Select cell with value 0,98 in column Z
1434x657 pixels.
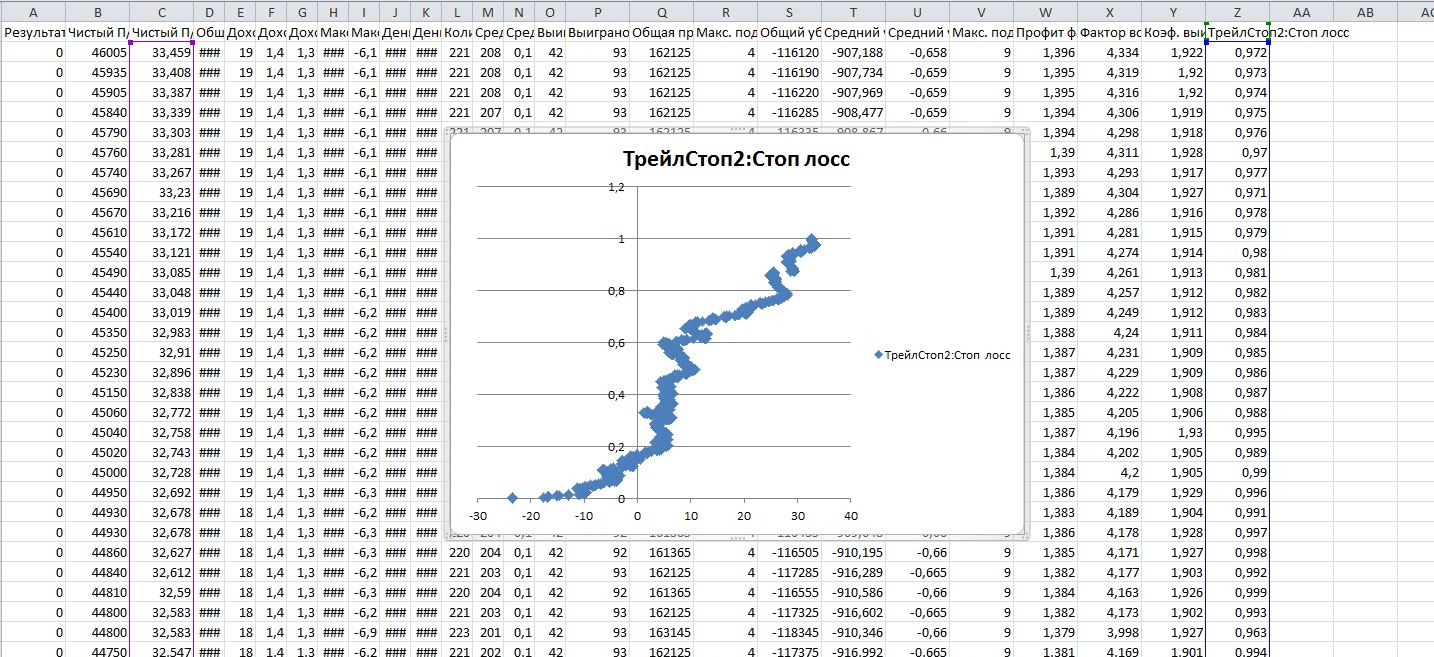point(1238,252)
